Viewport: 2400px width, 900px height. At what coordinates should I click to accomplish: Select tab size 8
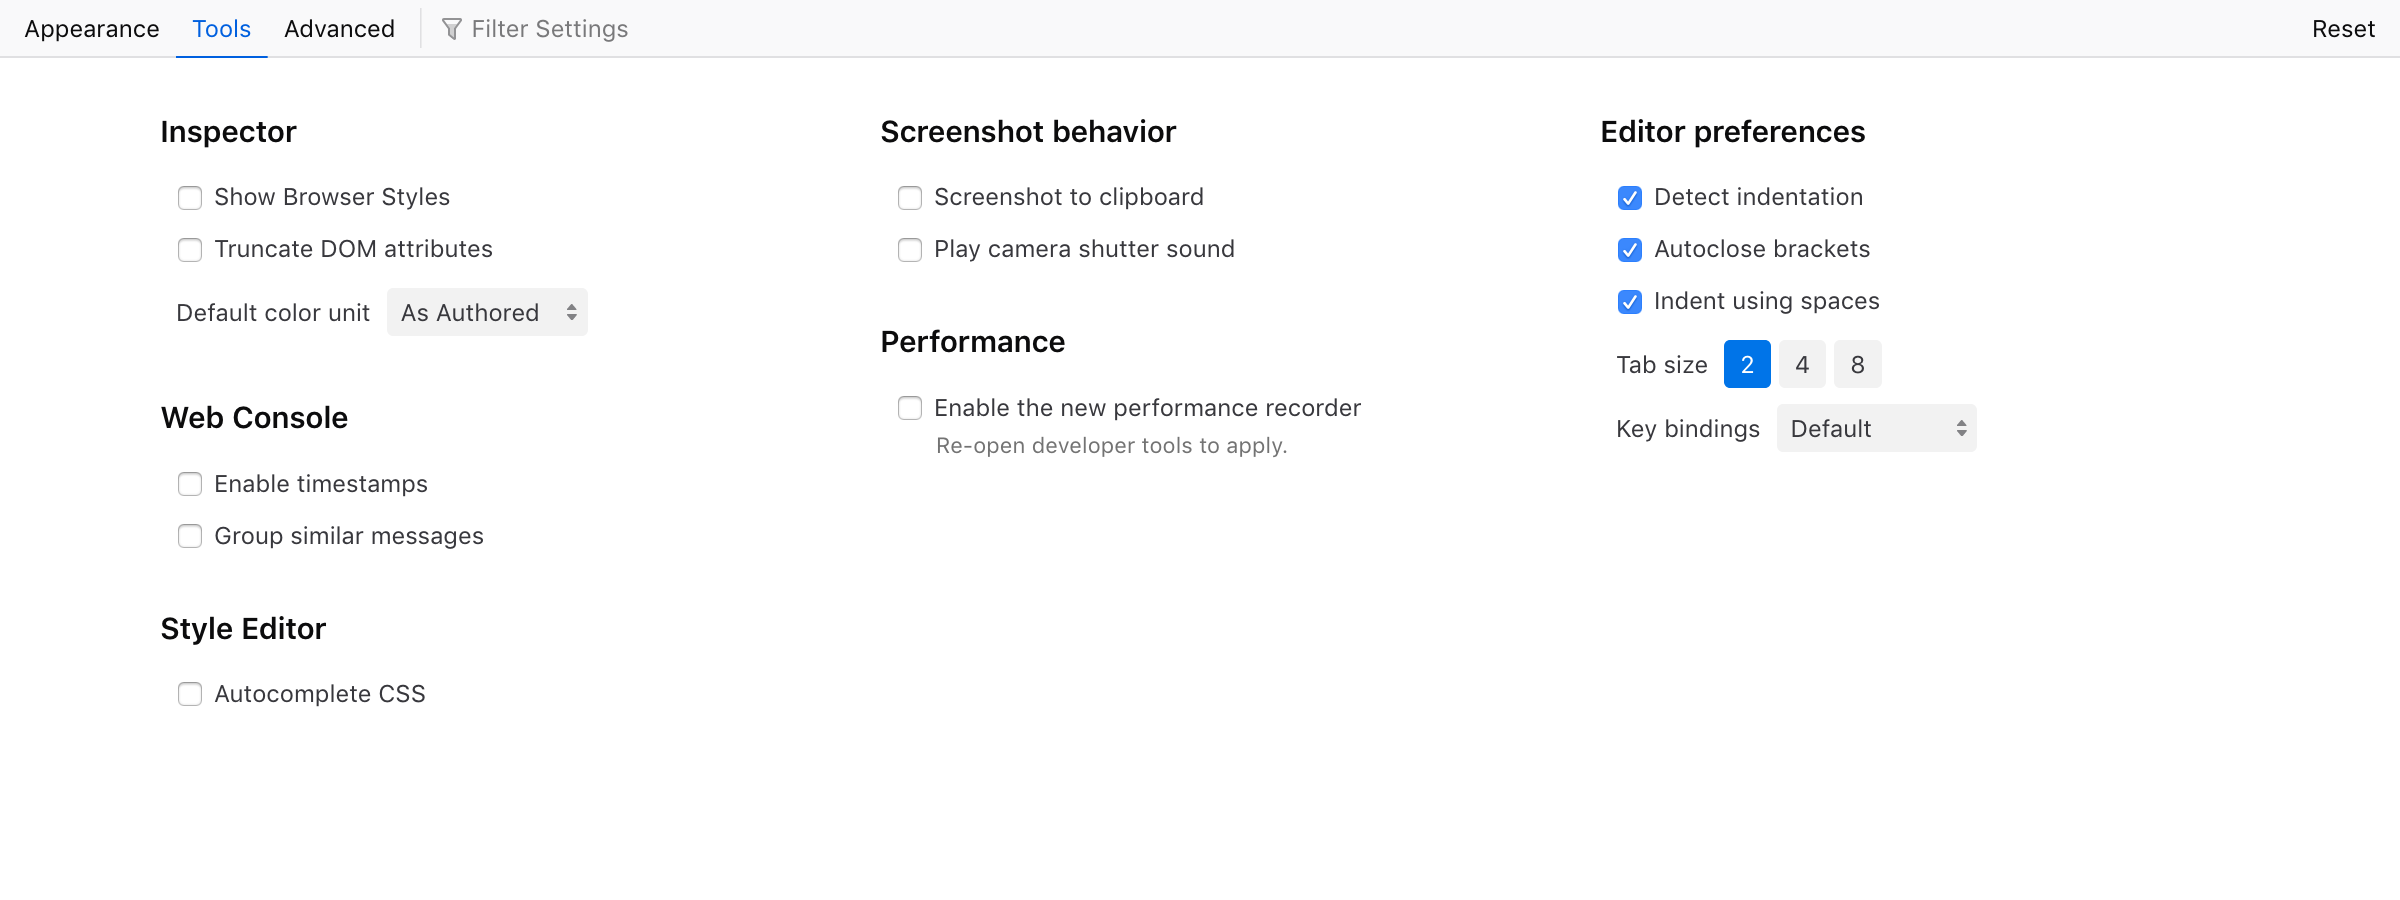pos(1857,364)
